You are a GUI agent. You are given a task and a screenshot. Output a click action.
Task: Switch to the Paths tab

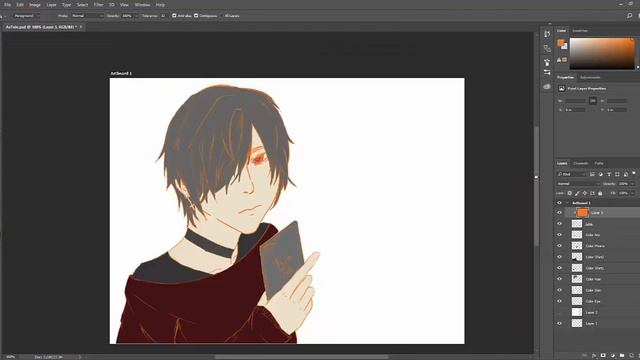coord(599,163)
